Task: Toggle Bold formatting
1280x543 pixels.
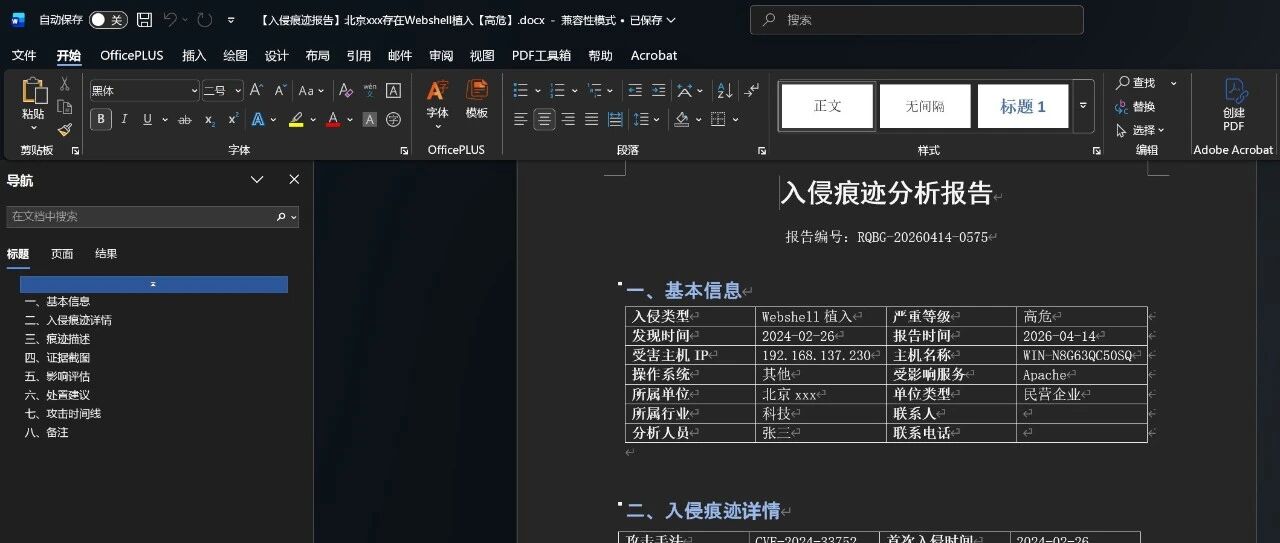Action: point(100,120)
